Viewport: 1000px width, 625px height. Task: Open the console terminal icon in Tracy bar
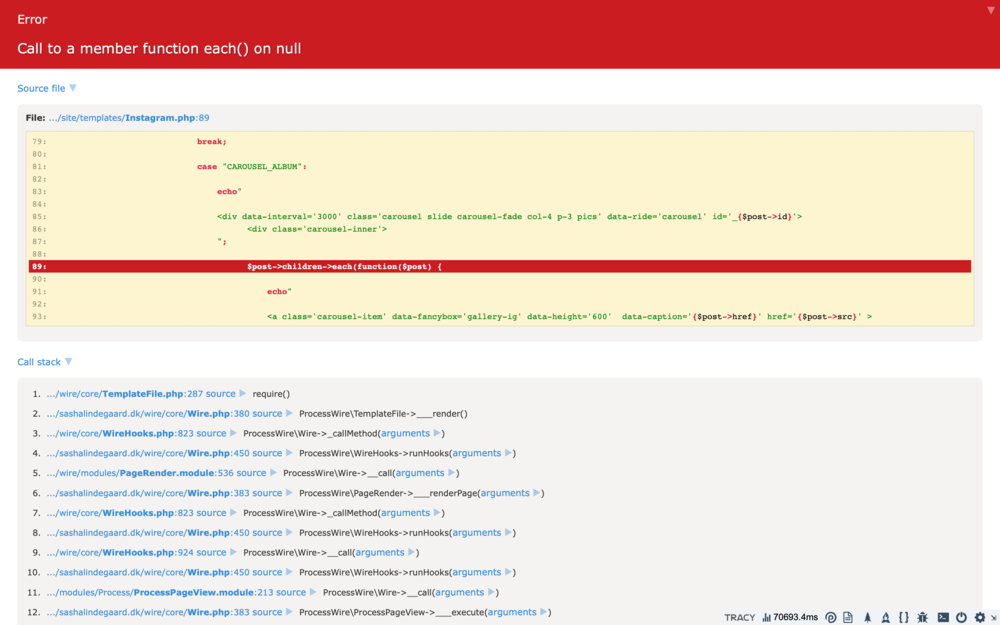943,618
